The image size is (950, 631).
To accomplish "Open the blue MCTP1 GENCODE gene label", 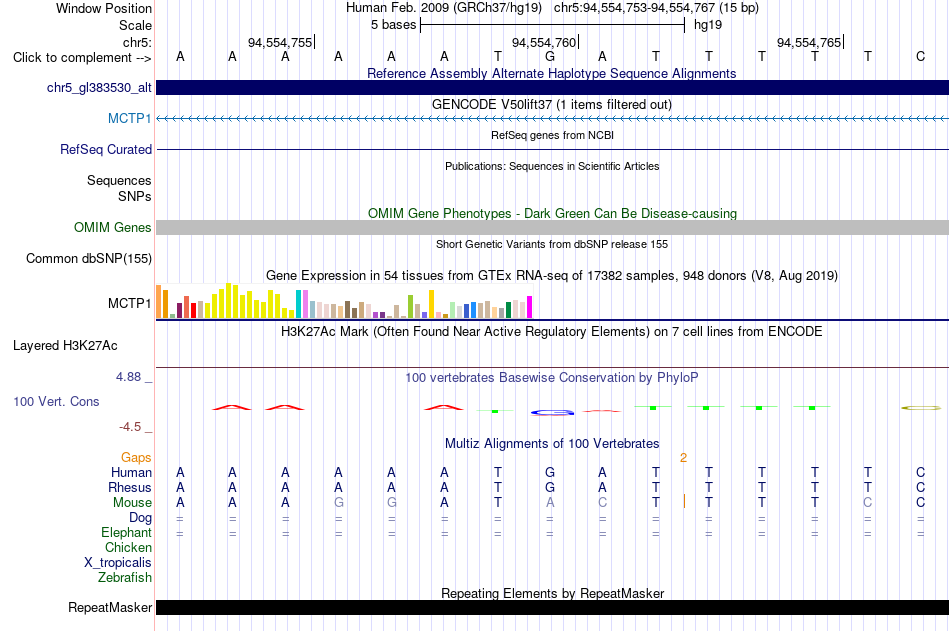I will (x=129, y=118).
